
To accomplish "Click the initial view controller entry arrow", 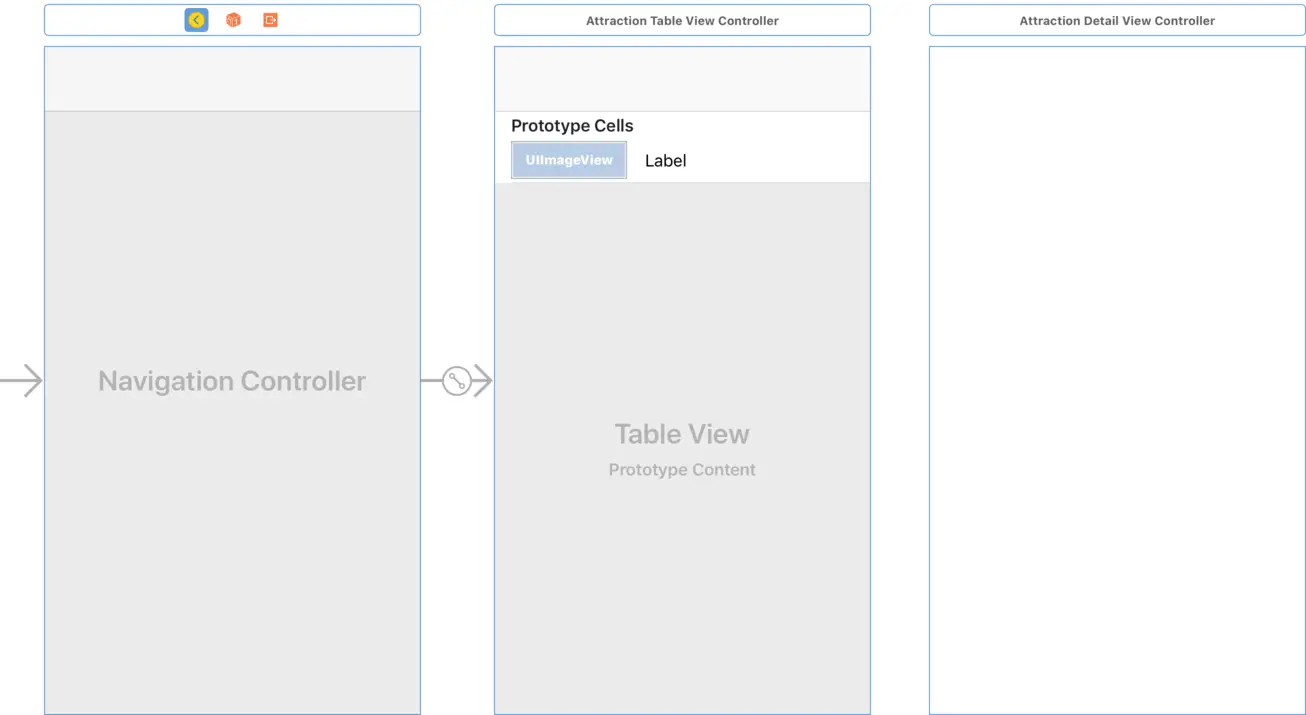I will 22,381.
